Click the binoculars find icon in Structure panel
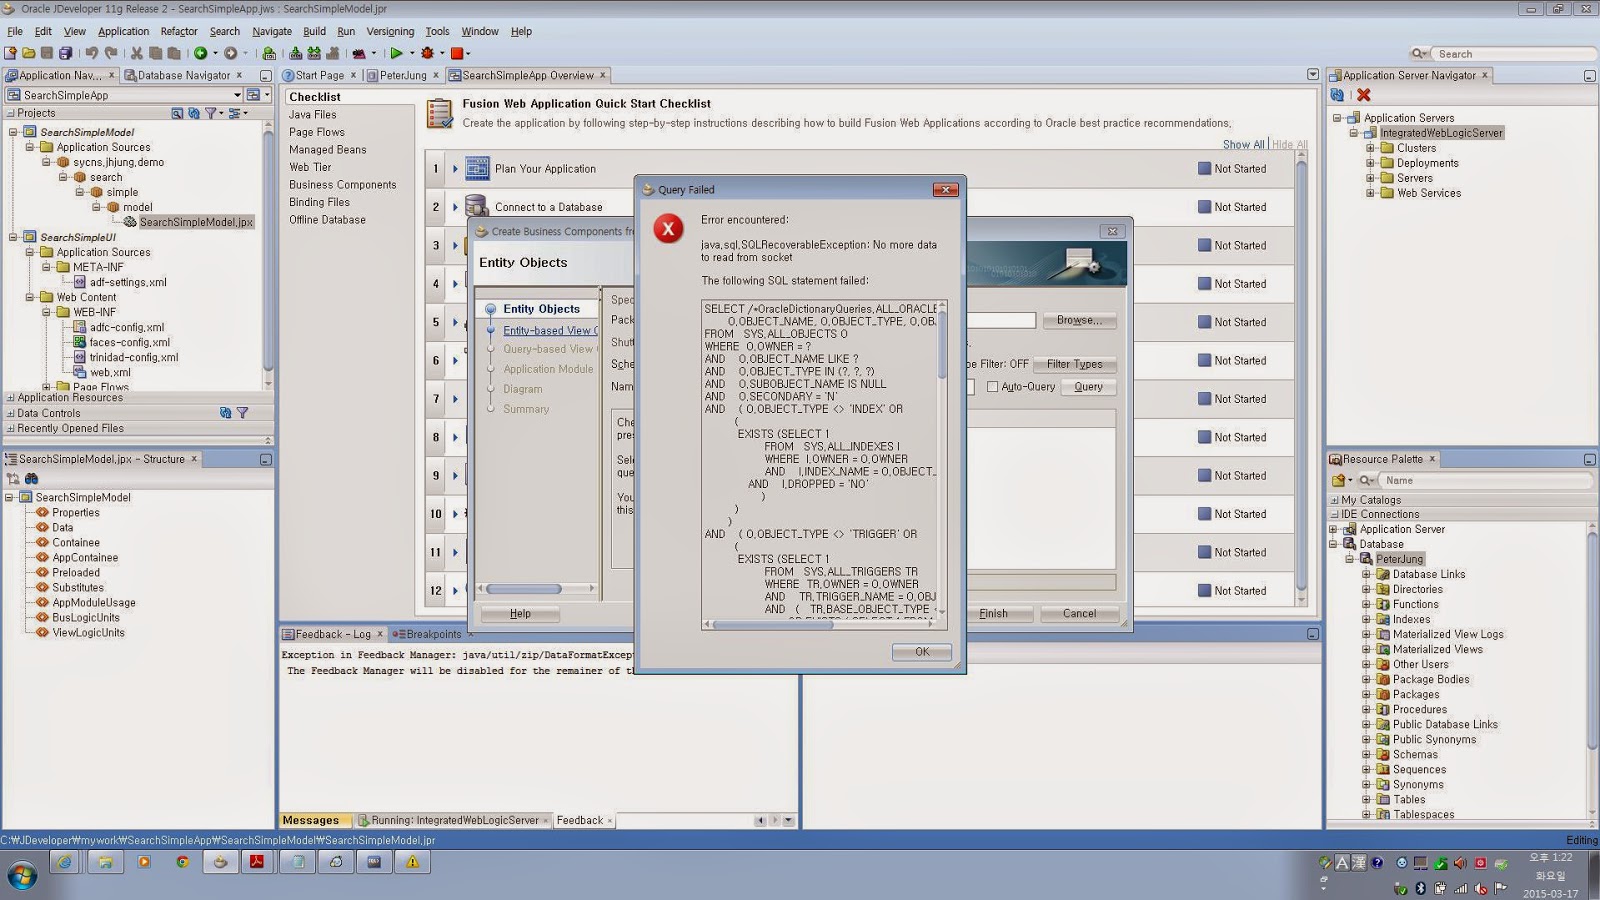Screen dimensions: 1600x900 click(x=31, y=479)
